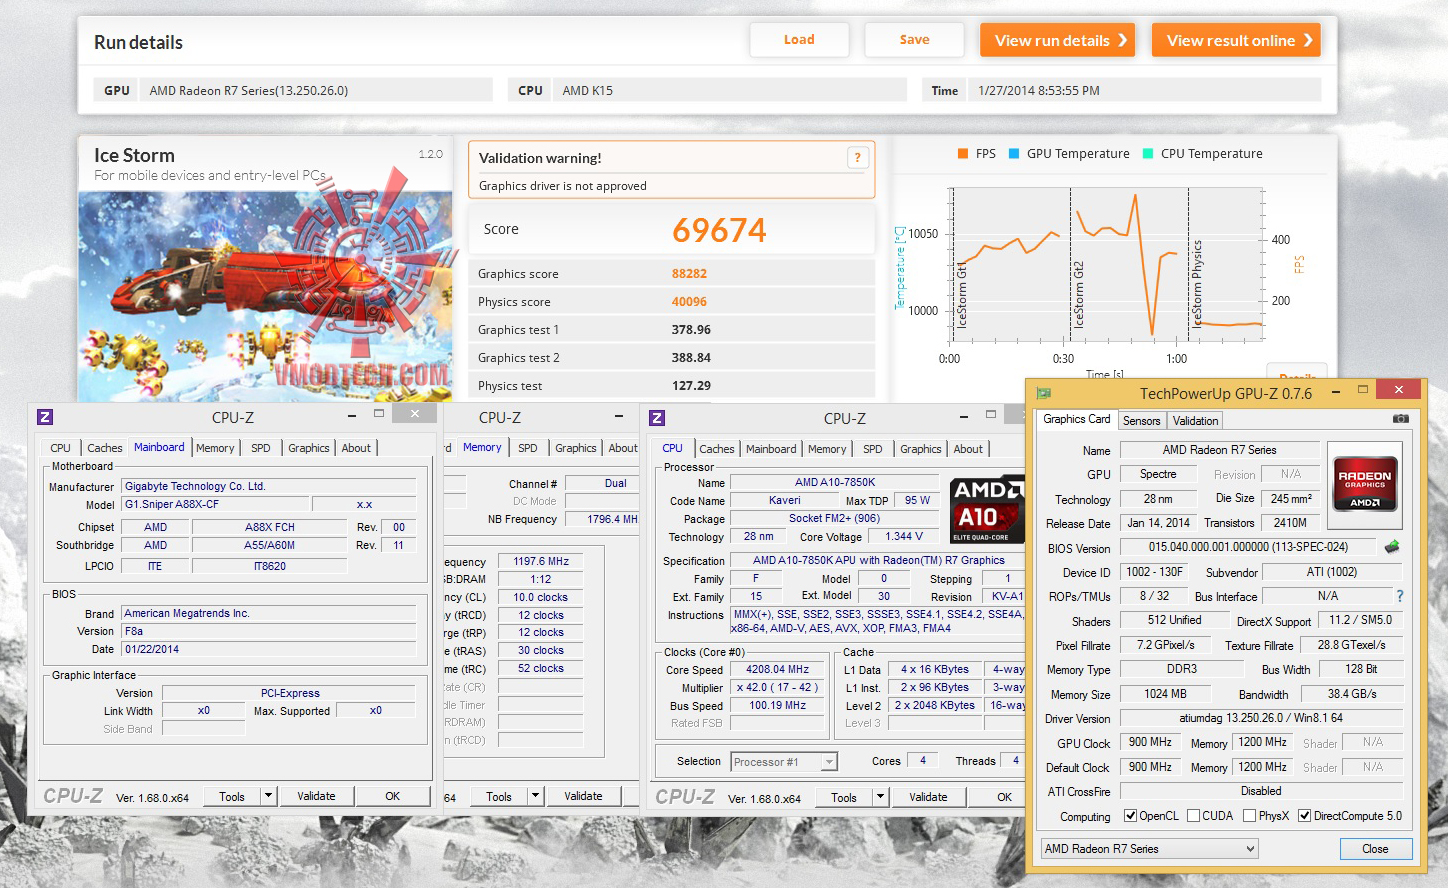
Task: Expand the Tools arrow in Mainboard CPU-Z window
Action: [x=268, y=796]
